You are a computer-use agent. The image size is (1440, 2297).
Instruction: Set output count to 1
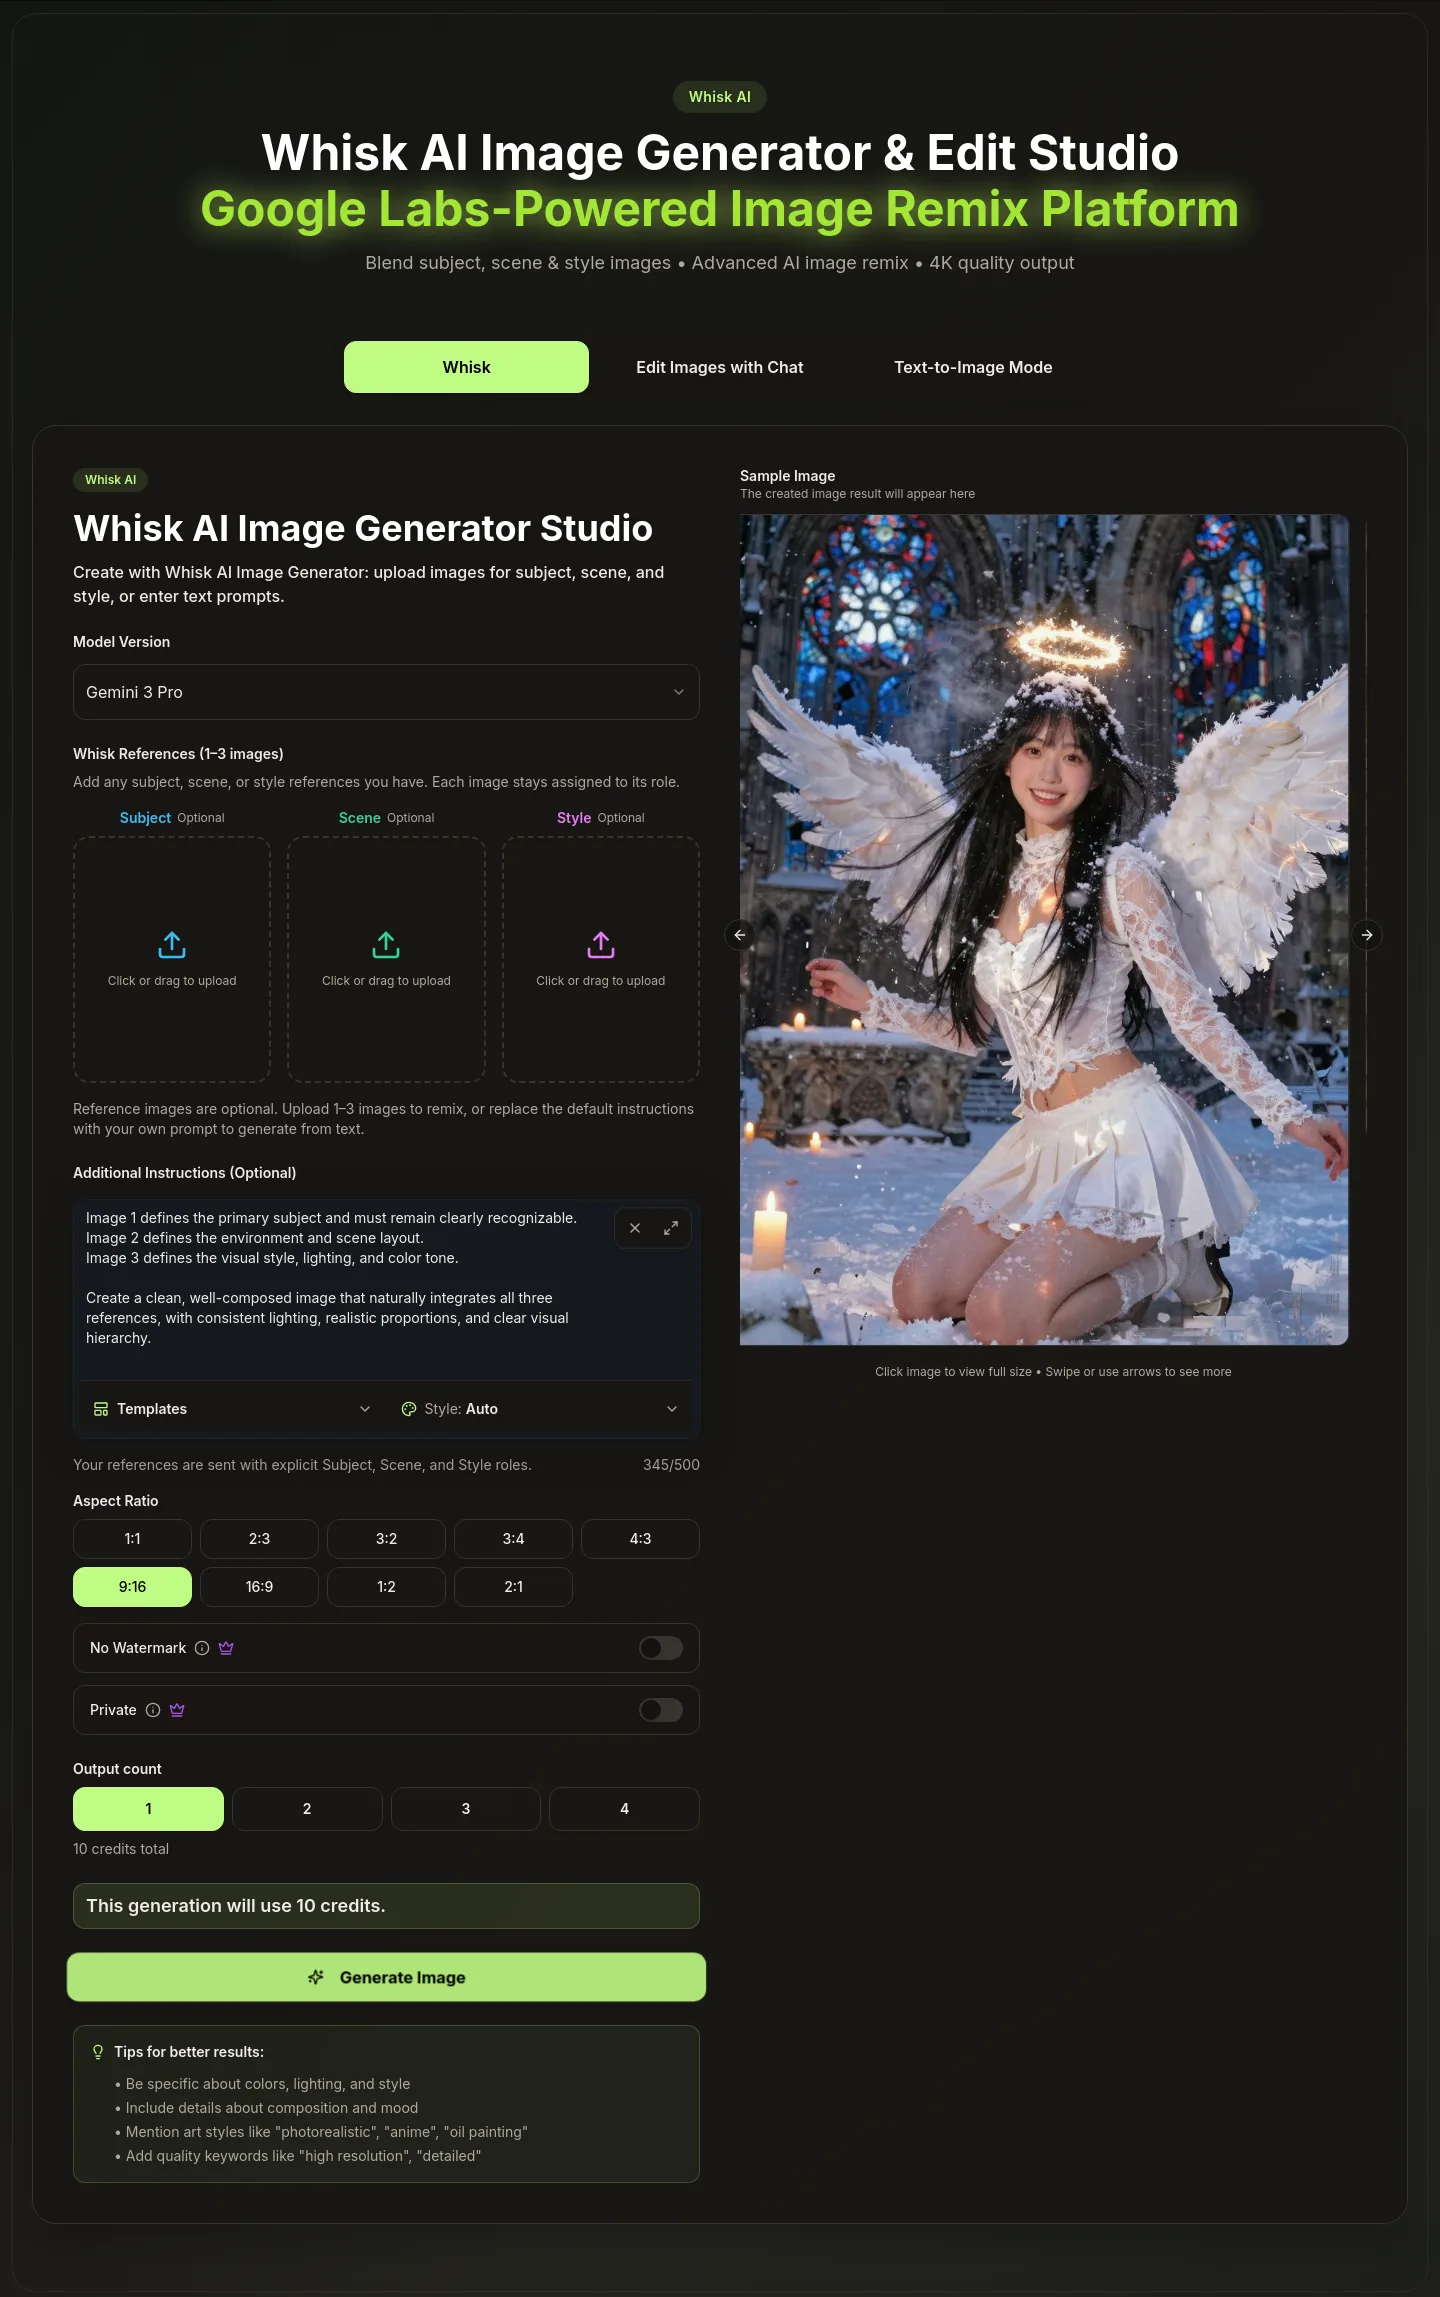148,1809
